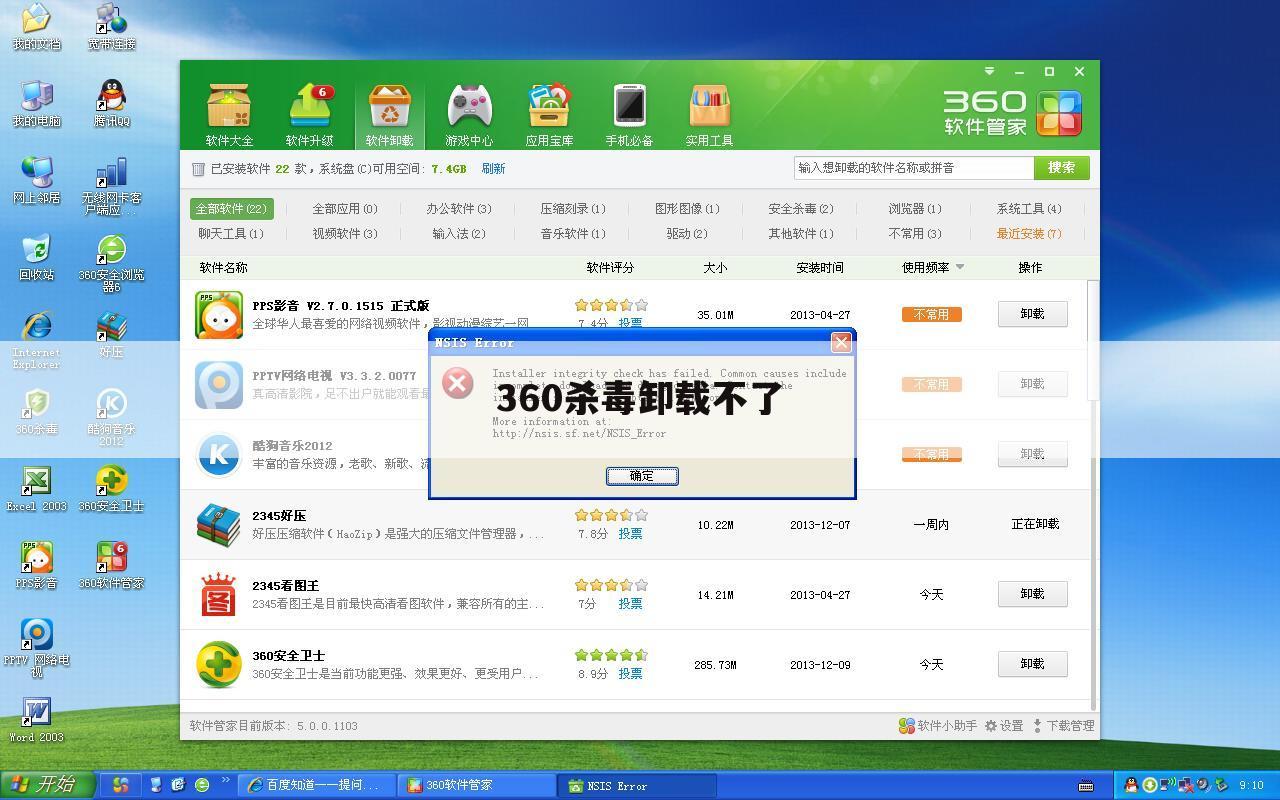Click the 360安全卫士 icon in software list
The height and width of the screenshot is (800, 1280).
click(x=219, y=665)
